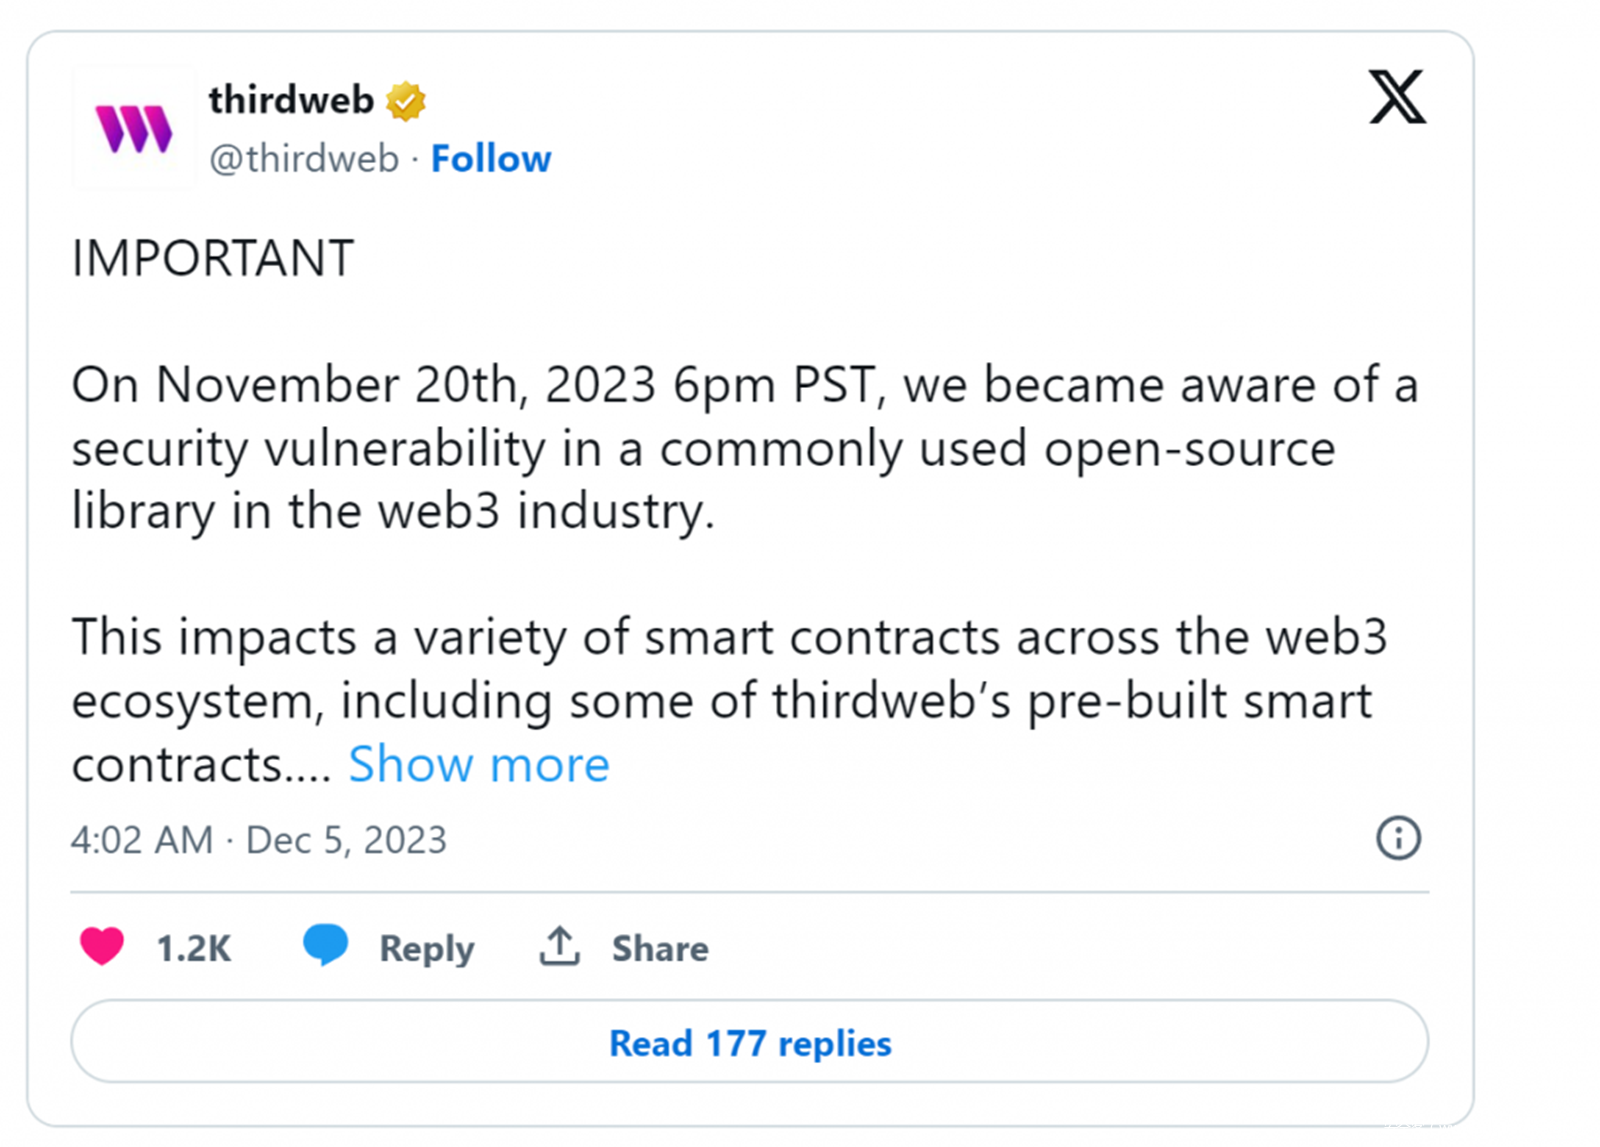Open the @thirdweb handle link
Viewport: 1600px width, 1147px height.
304,159
